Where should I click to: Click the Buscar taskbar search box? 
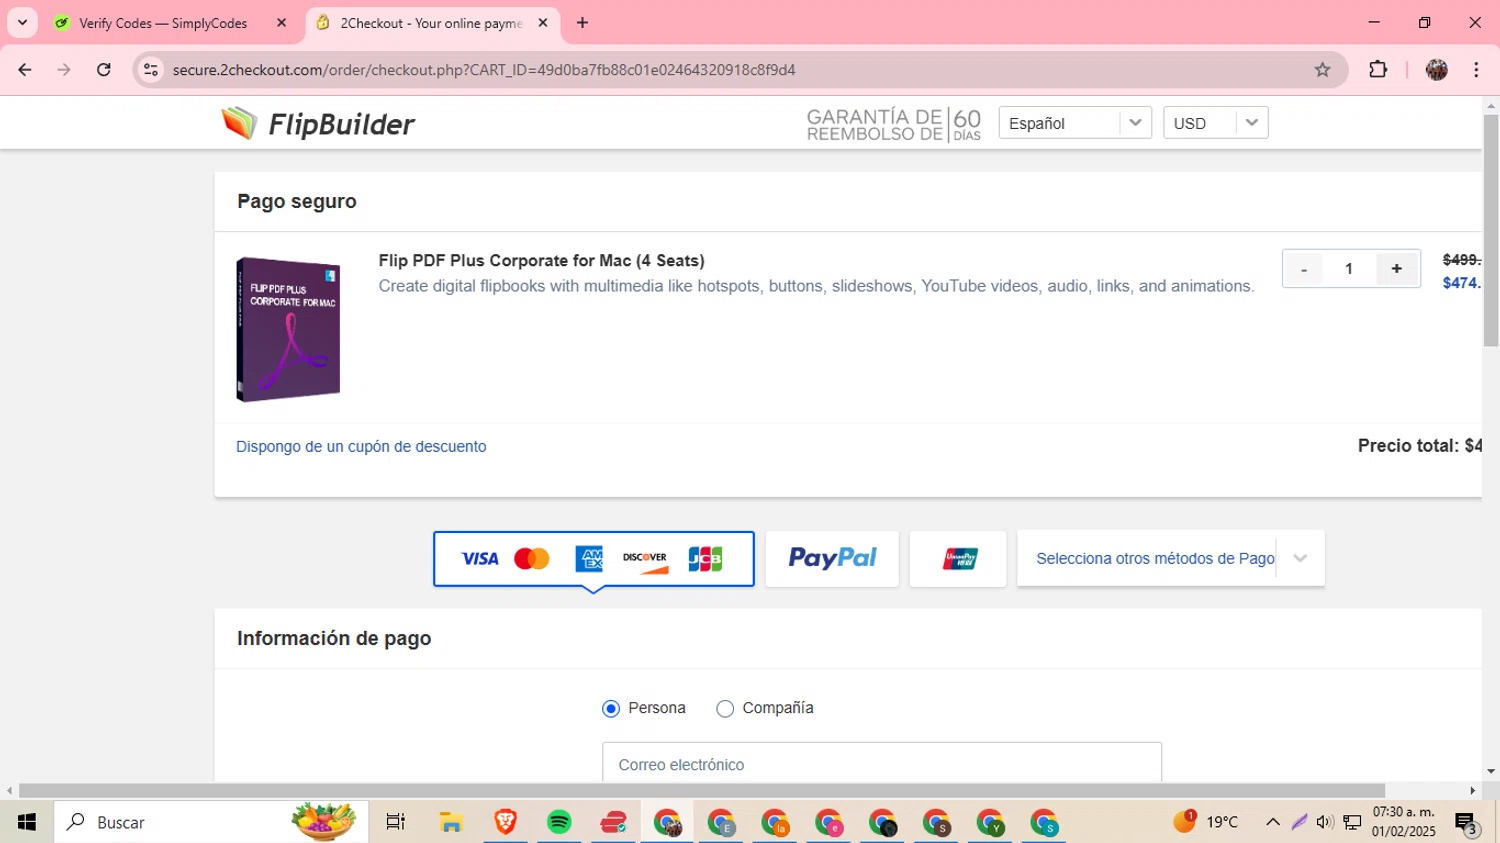click(x=211, y=822)
